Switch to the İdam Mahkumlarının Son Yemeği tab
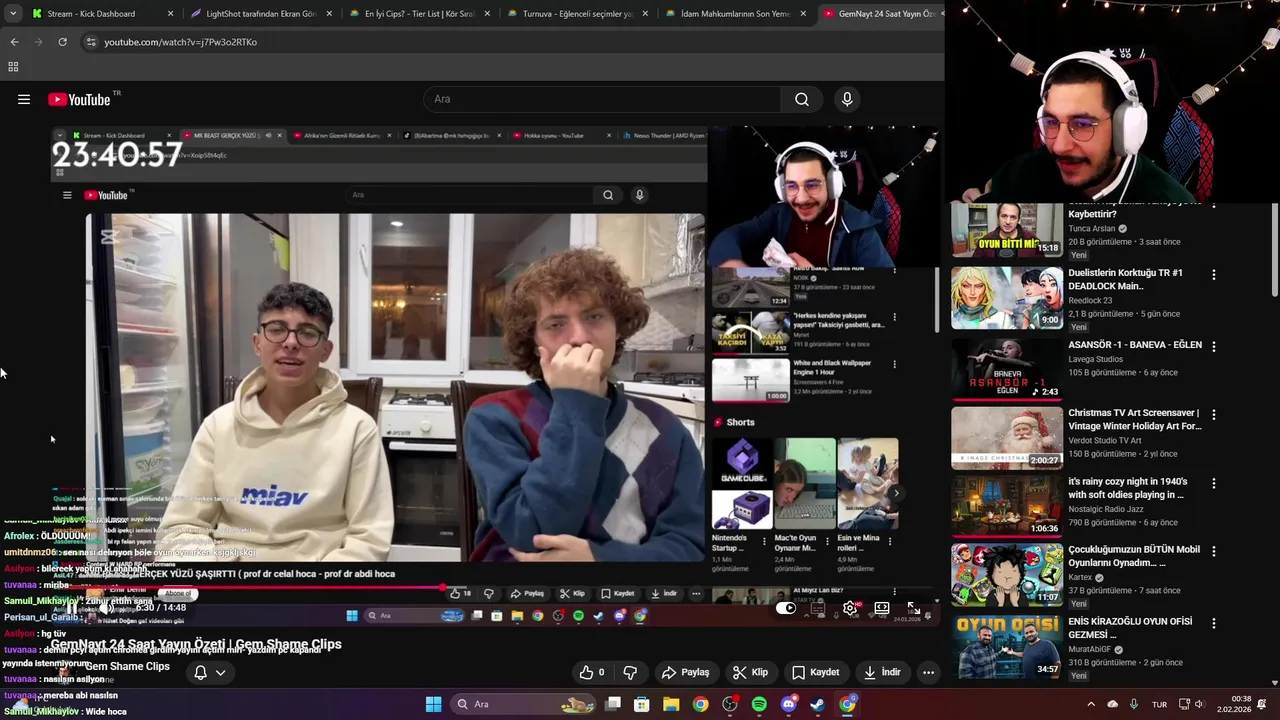 tap(734, 14)
